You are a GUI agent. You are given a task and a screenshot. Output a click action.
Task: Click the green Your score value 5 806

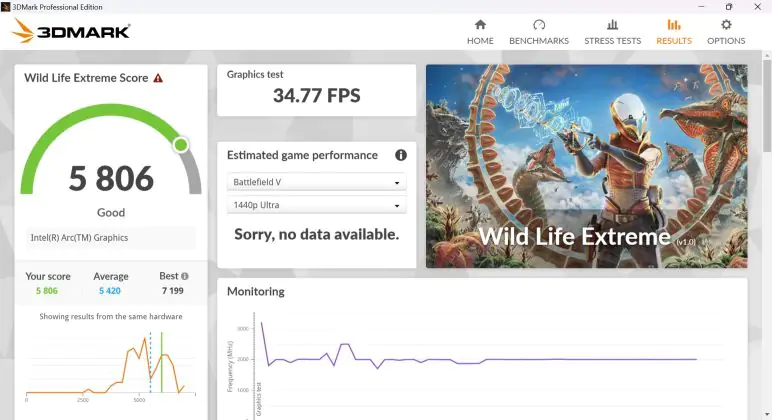pos(47,291)
